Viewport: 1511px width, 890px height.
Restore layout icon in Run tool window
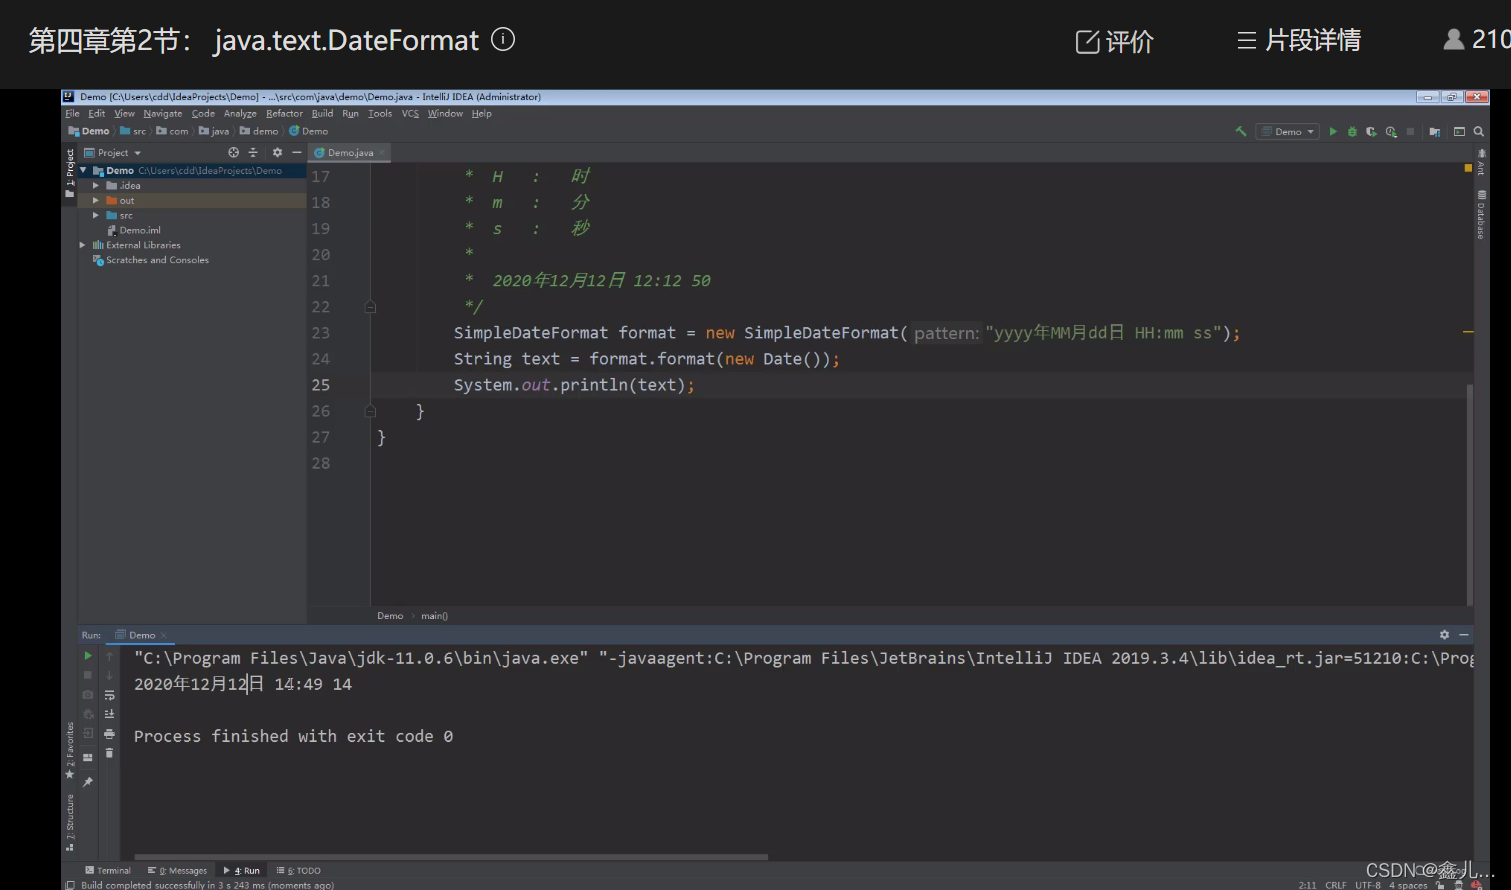pyautogui.click(x=88, y=757)
